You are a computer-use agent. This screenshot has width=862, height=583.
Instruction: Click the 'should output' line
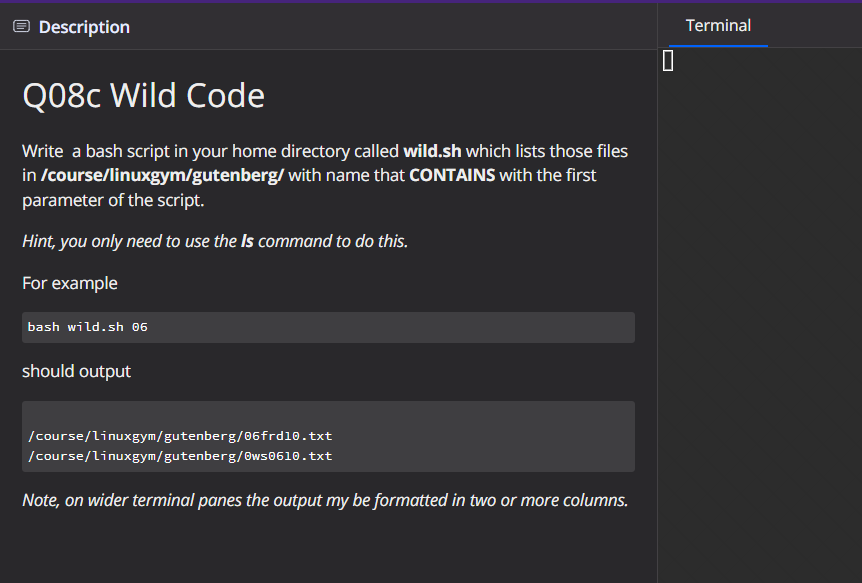pyautogui.click(x=76, y=371)
